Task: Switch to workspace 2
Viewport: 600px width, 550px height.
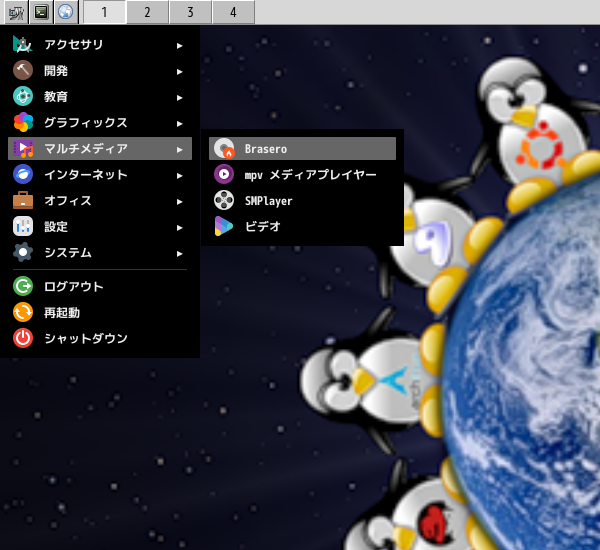Action: coord(147,12)
